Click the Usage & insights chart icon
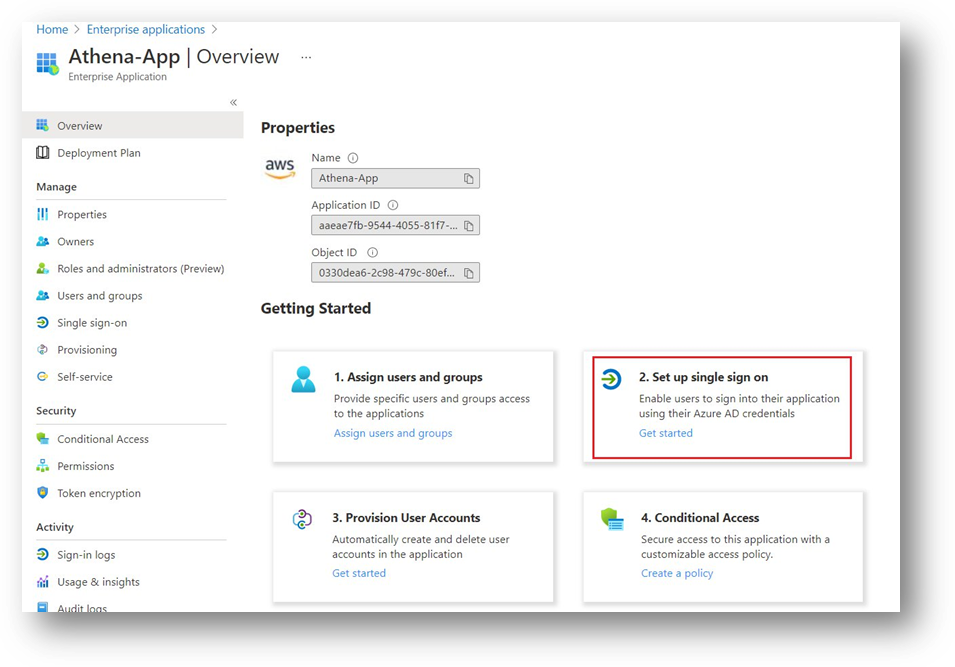 [42, 582]
